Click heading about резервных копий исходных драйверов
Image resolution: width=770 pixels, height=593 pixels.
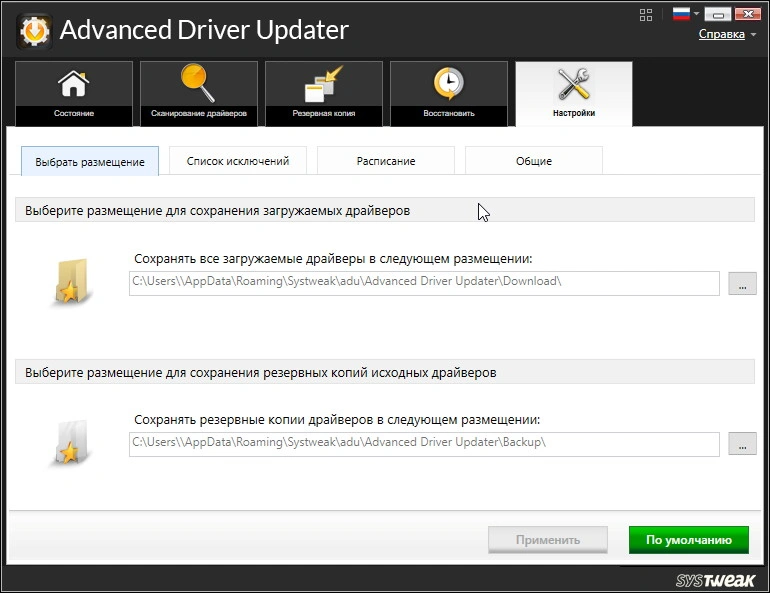(261, 373)
